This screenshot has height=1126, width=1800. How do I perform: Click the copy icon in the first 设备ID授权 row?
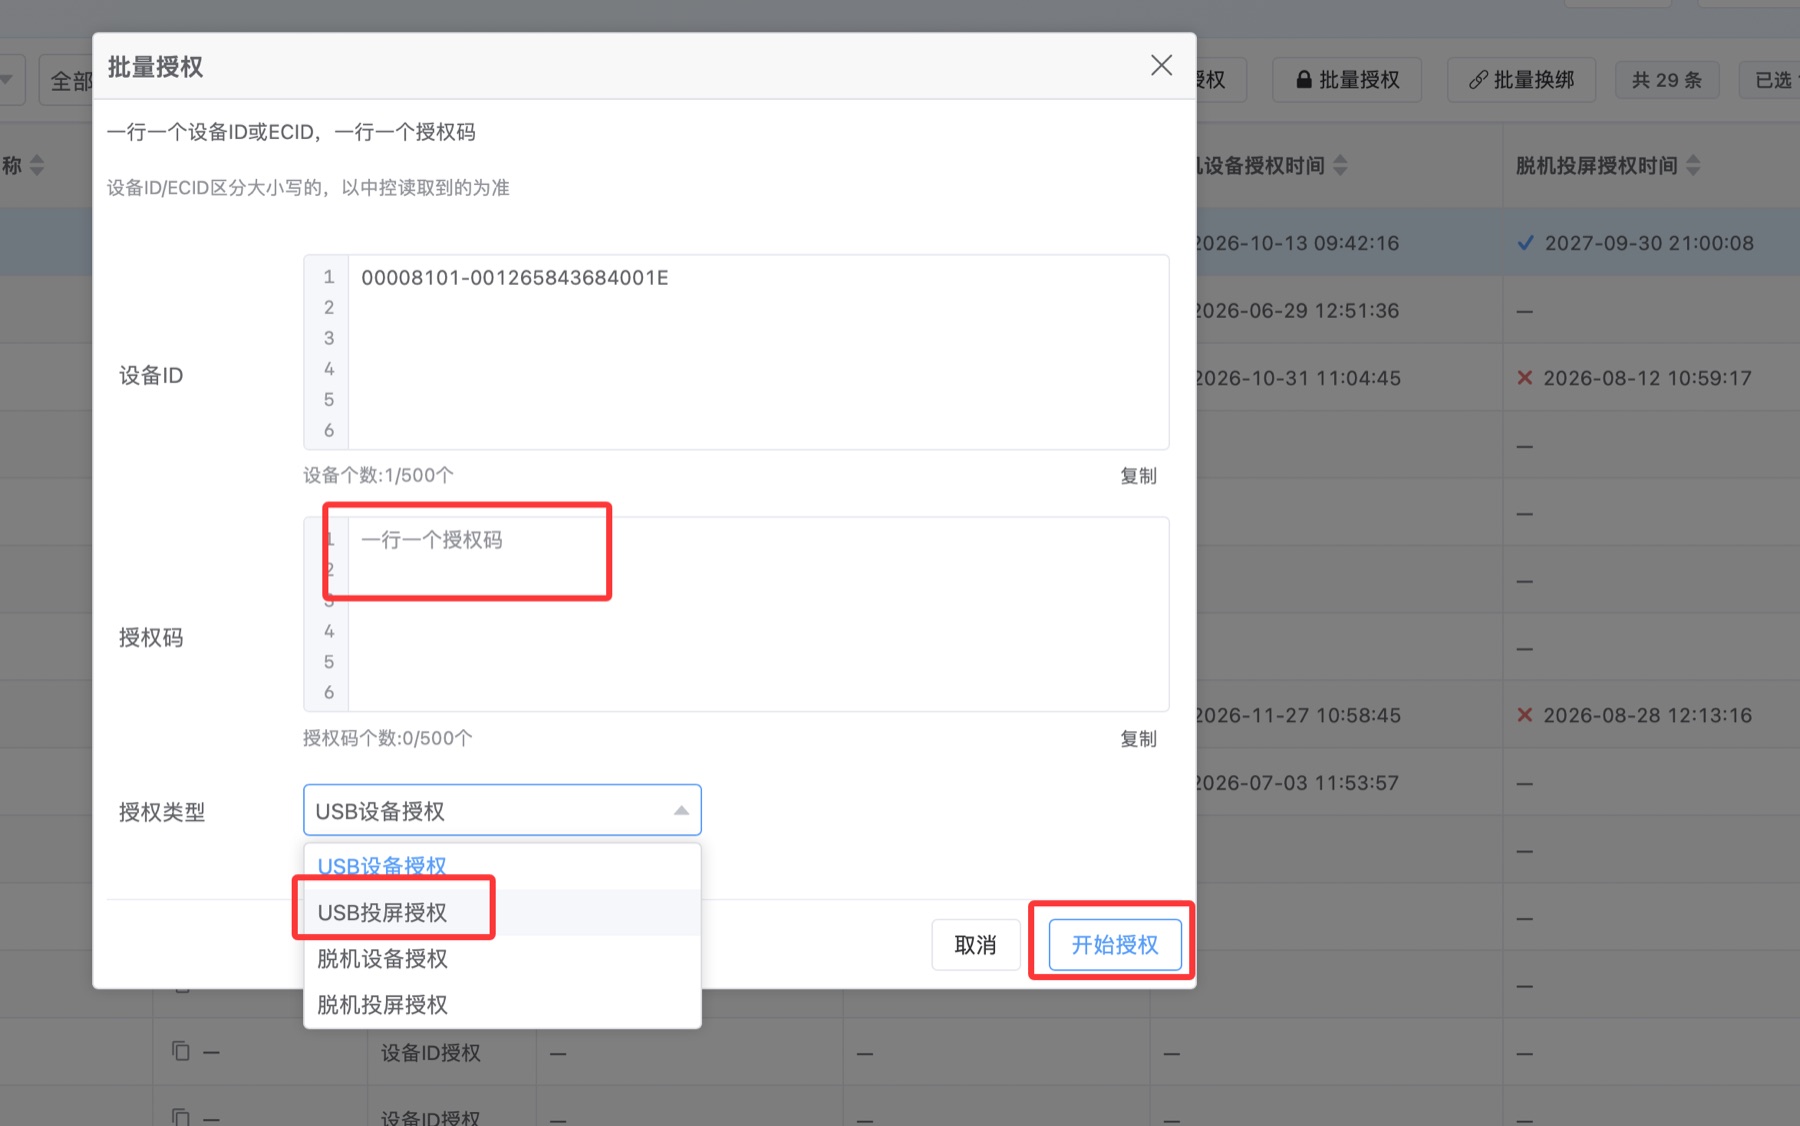click(x=181, y=1051)
